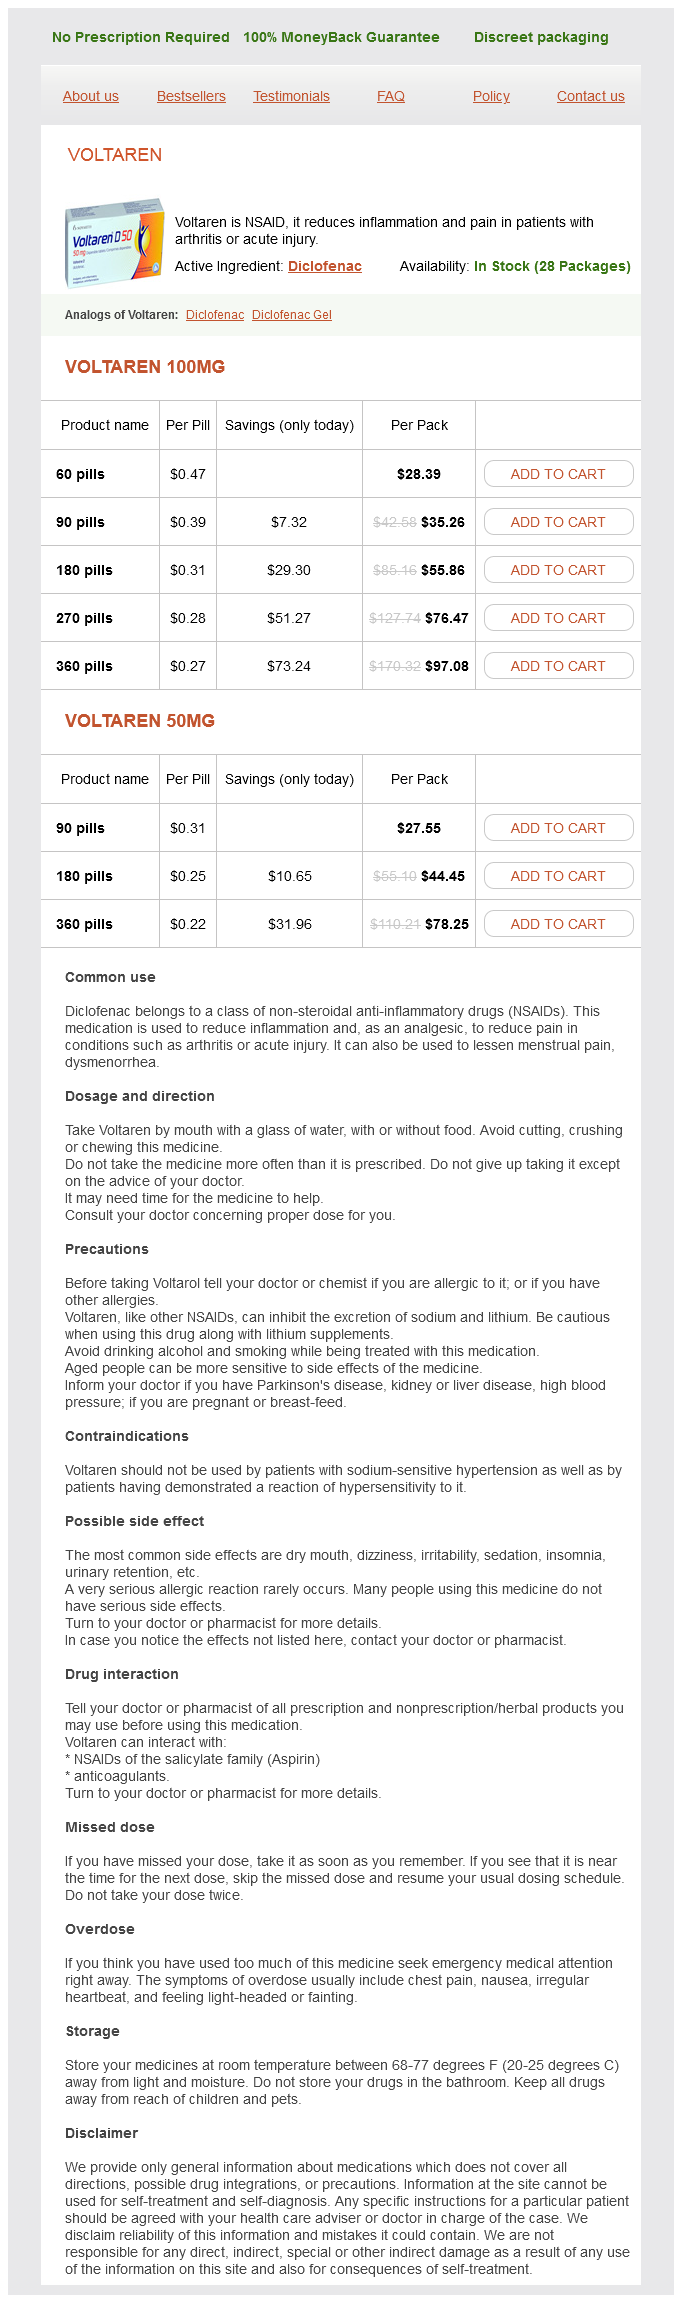Click the Diclofenac active ingredient link
The image size is (682, 2303).
[325, 266]
